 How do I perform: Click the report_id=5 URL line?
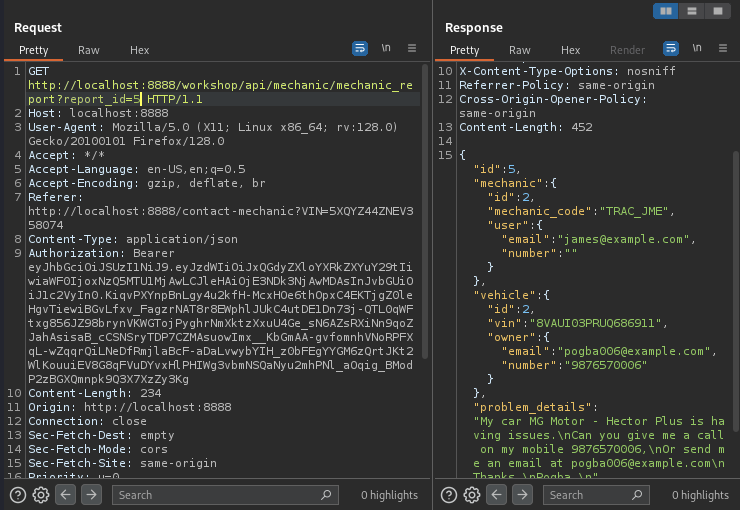point(116,99)
